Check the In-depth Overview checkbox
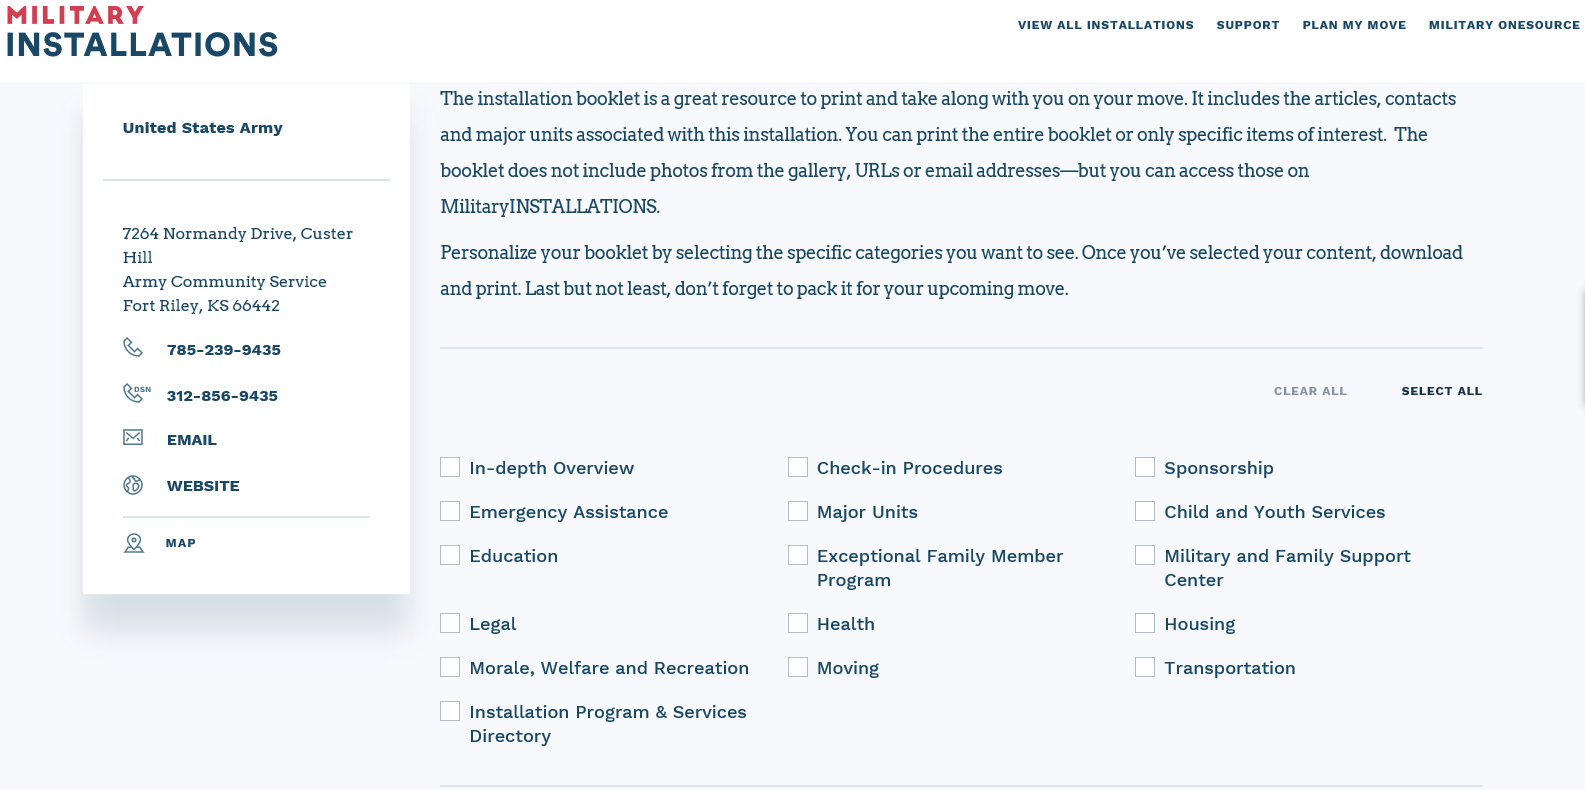 tap(450, 467)
